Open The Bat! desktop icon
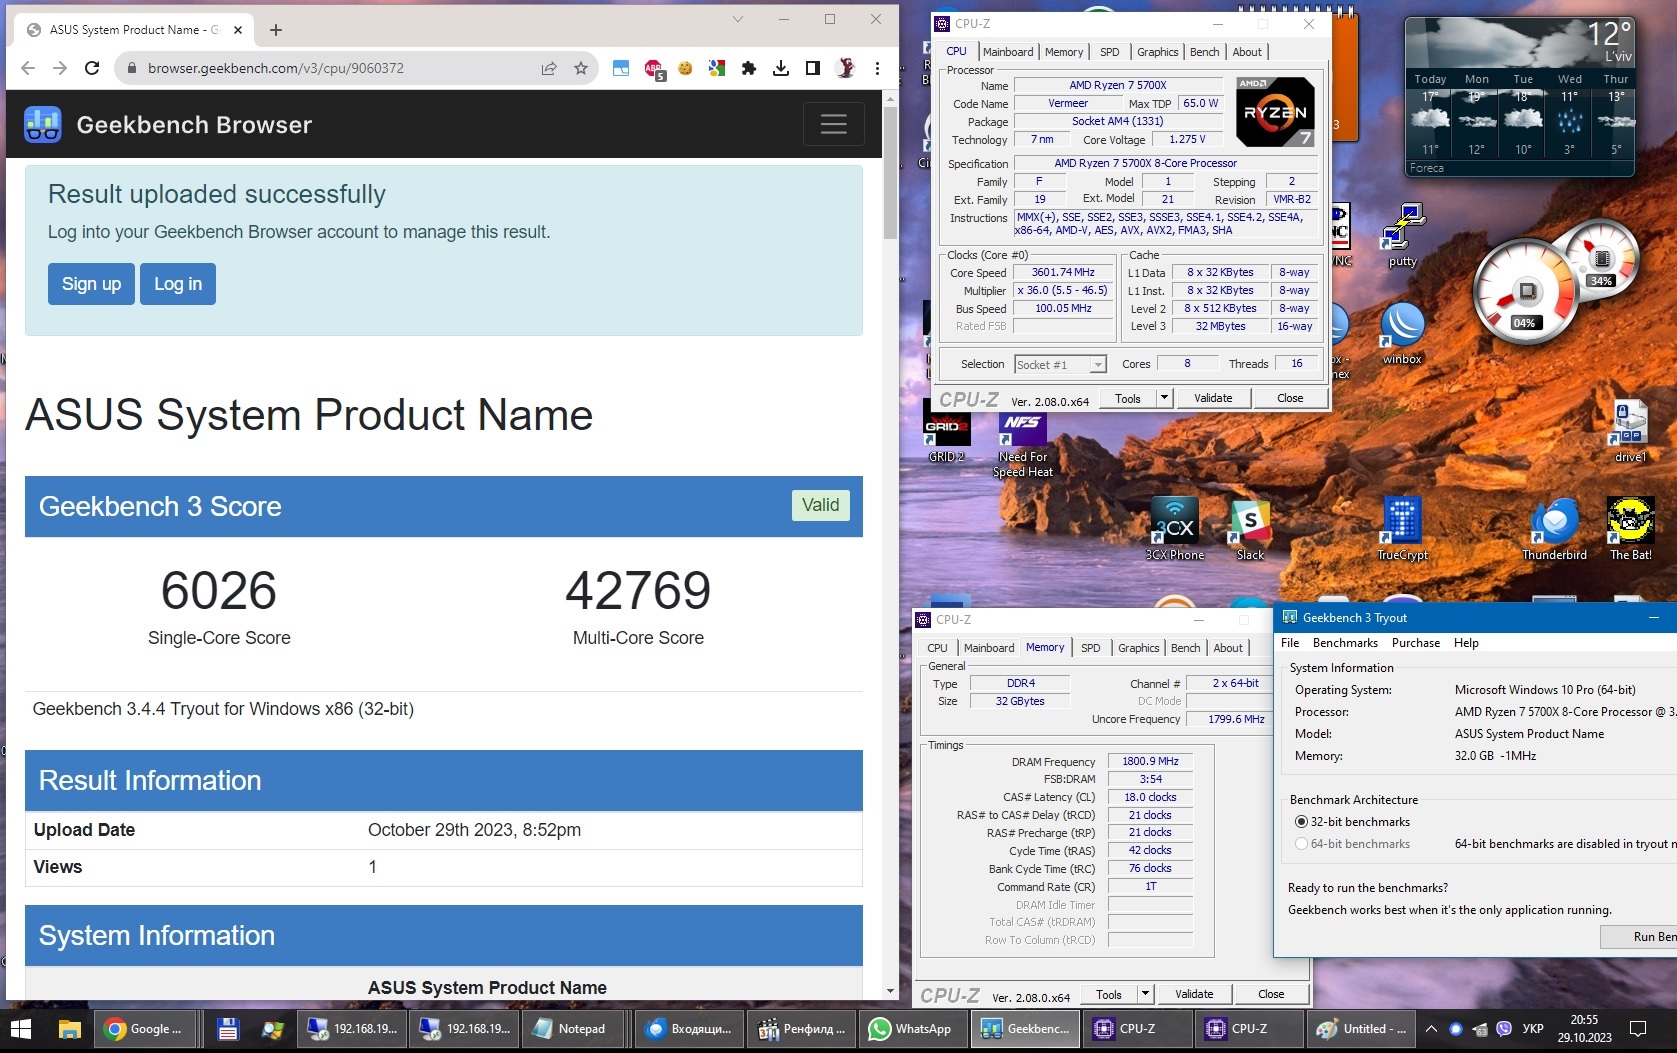This screenshot has height=1053, width=1677. click(x=1630, y=528)
